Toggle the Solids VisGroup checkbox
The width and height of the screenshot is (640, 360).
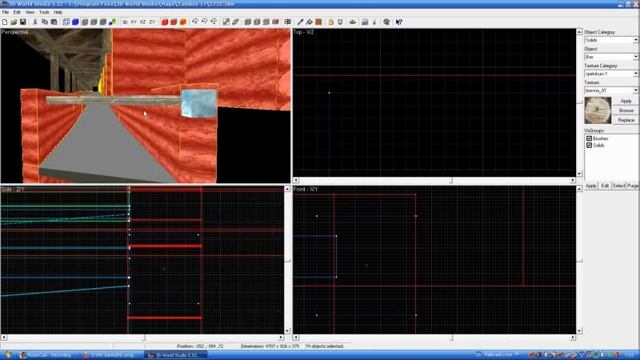click(589, 145)
